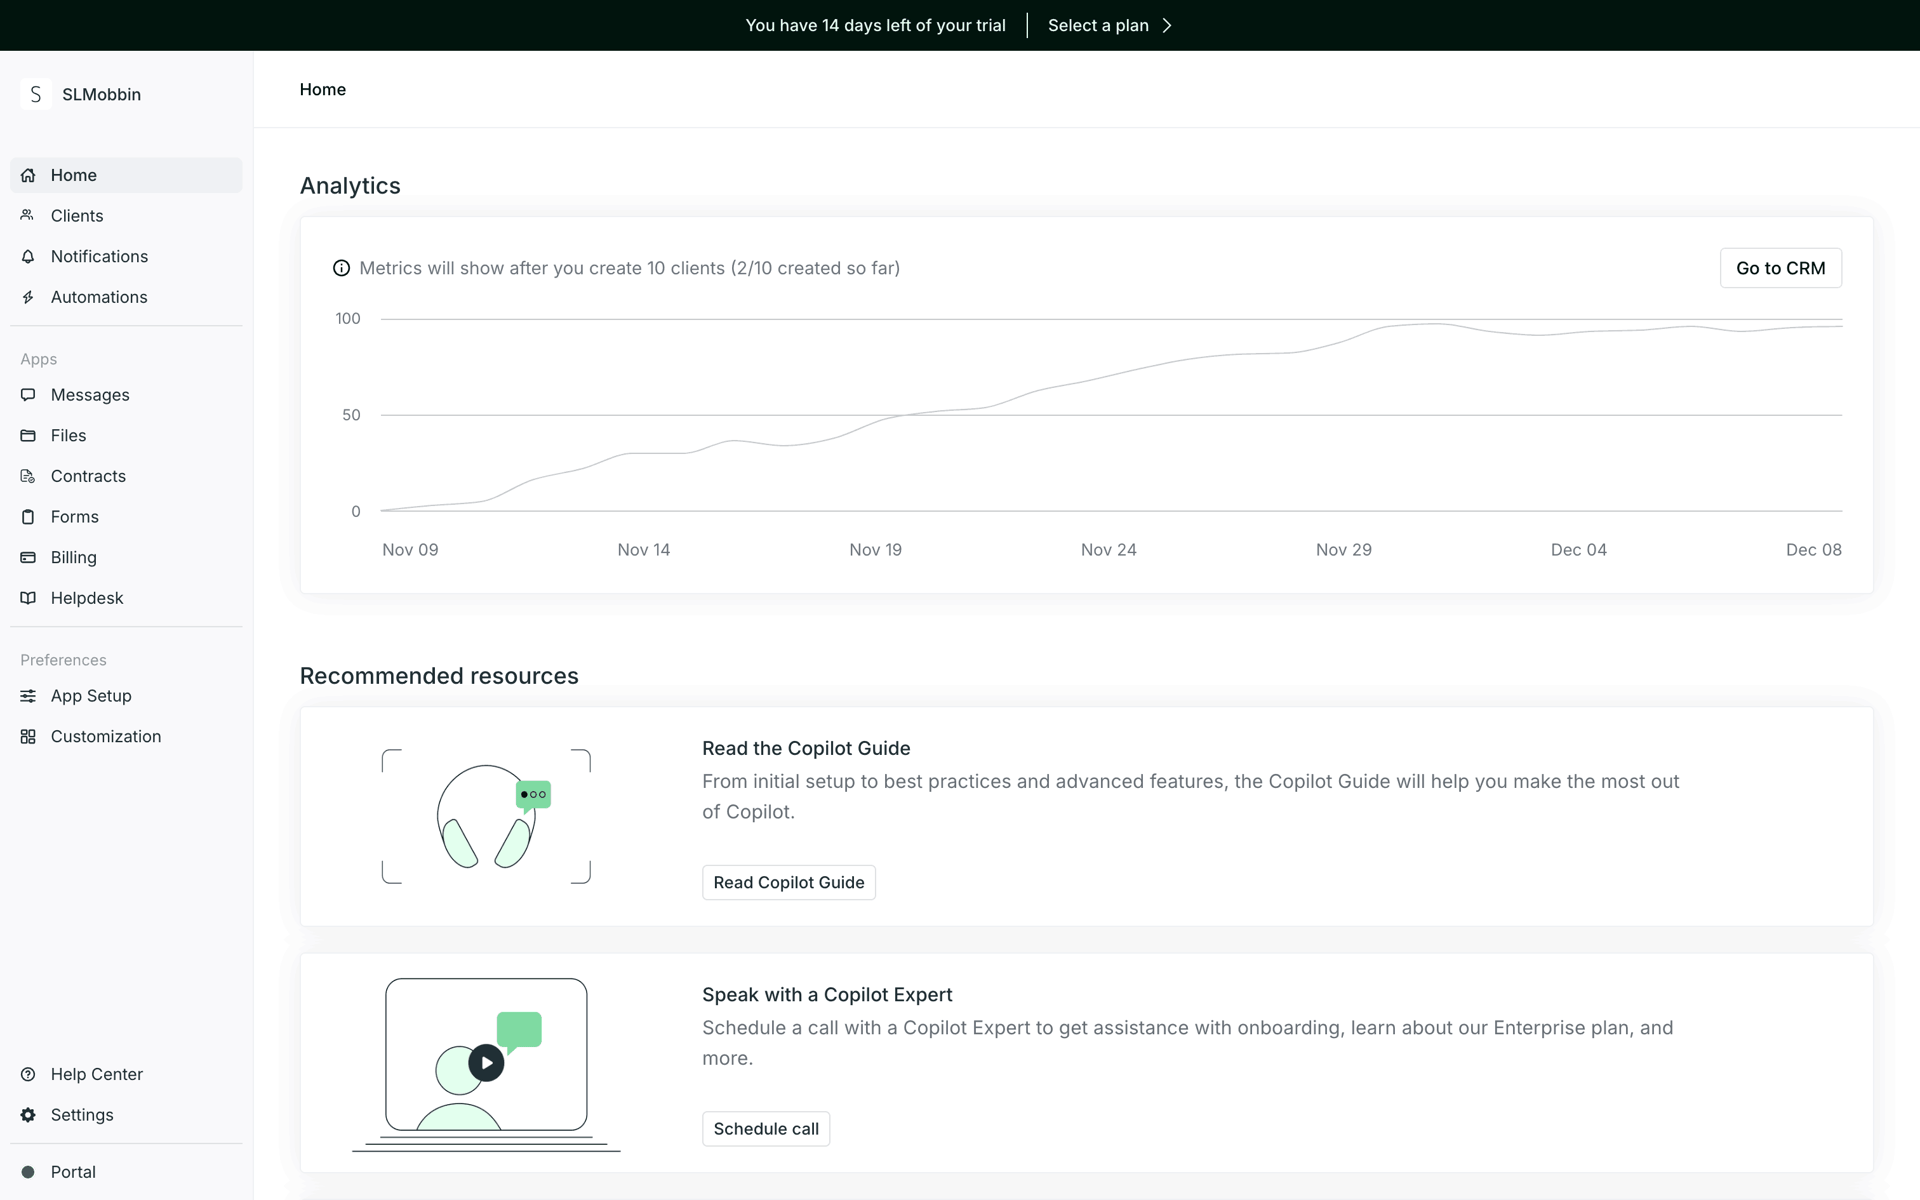Click the Preferences section label
This screenshot has width=1920, height=1200.
(63, 660)
